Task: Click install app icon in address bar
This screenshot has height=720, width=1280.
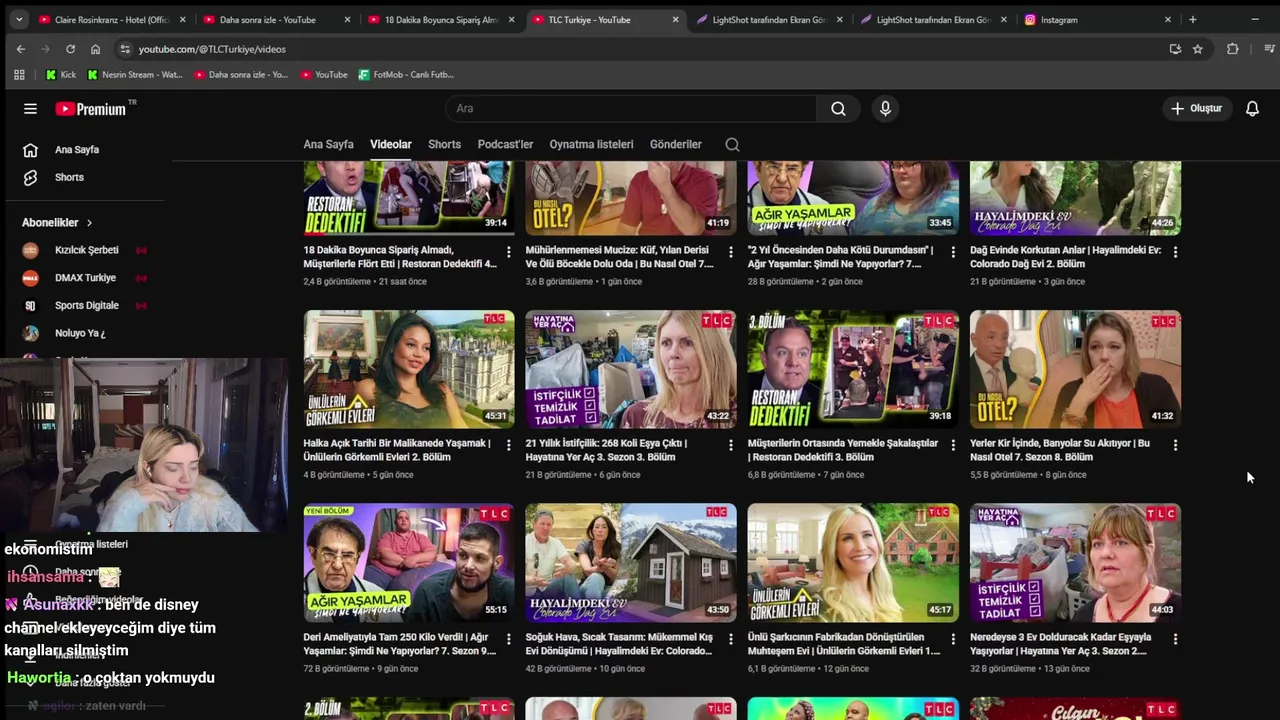Action: [x=1175, y=49]
